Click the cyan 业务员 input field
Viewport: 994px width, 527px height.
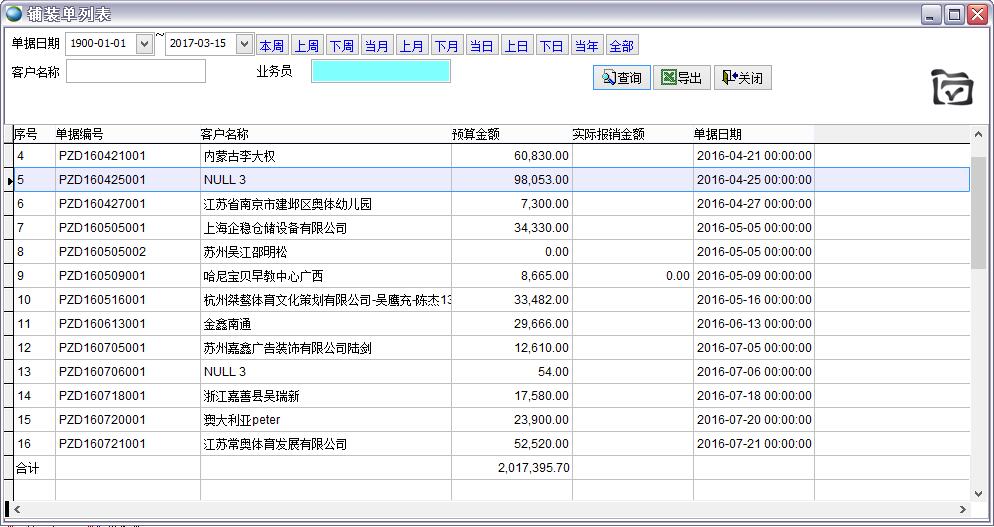click(x=380, y=71)
